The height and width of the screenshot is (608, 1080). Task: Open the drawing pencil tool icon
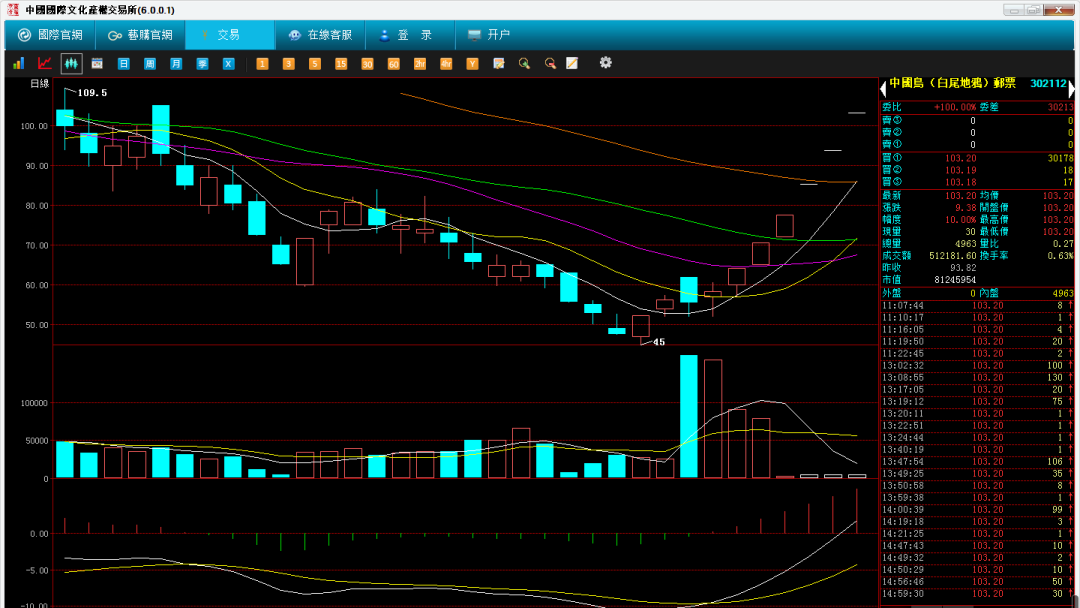572,63
